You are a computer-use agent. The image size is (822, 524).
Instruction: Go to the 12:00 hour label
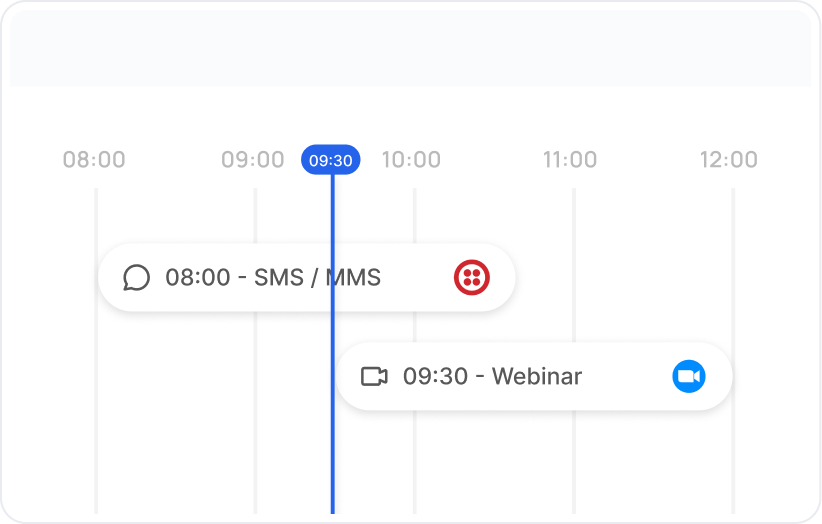[729, 160]
